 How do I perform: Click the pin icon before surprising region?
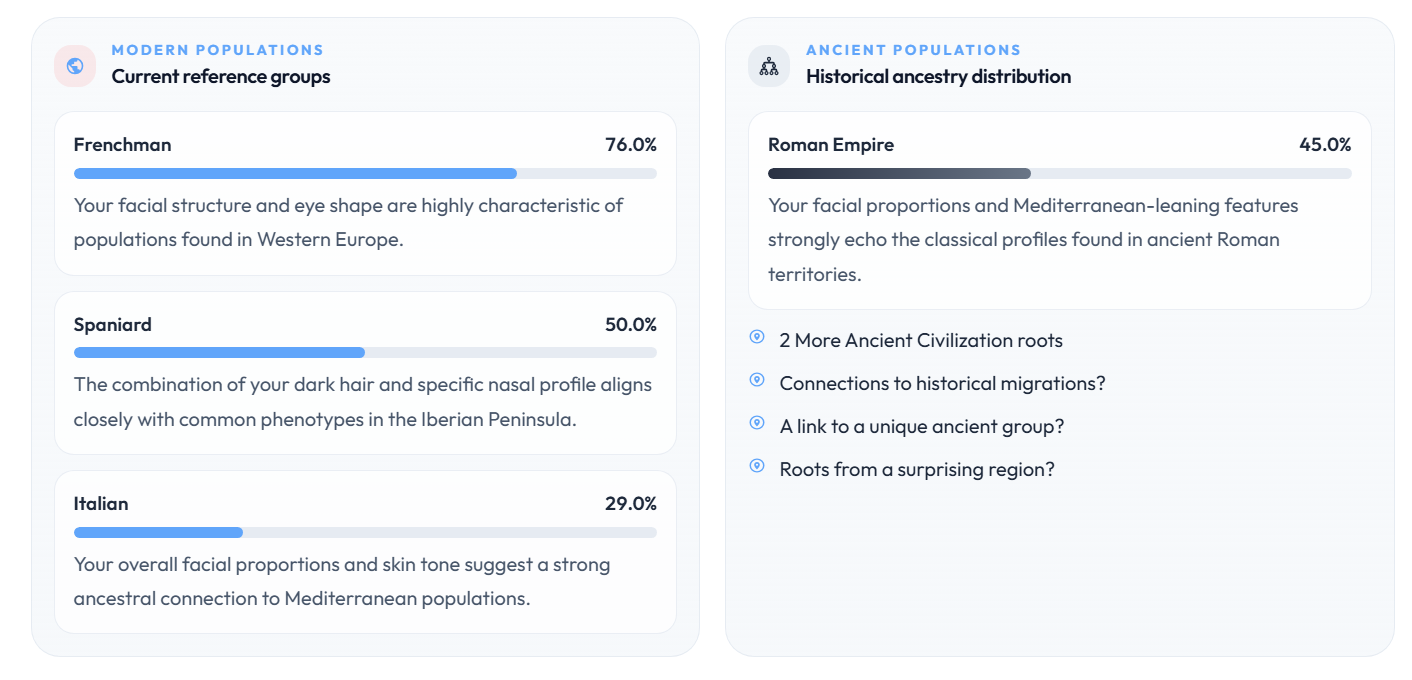pos(757,466)
